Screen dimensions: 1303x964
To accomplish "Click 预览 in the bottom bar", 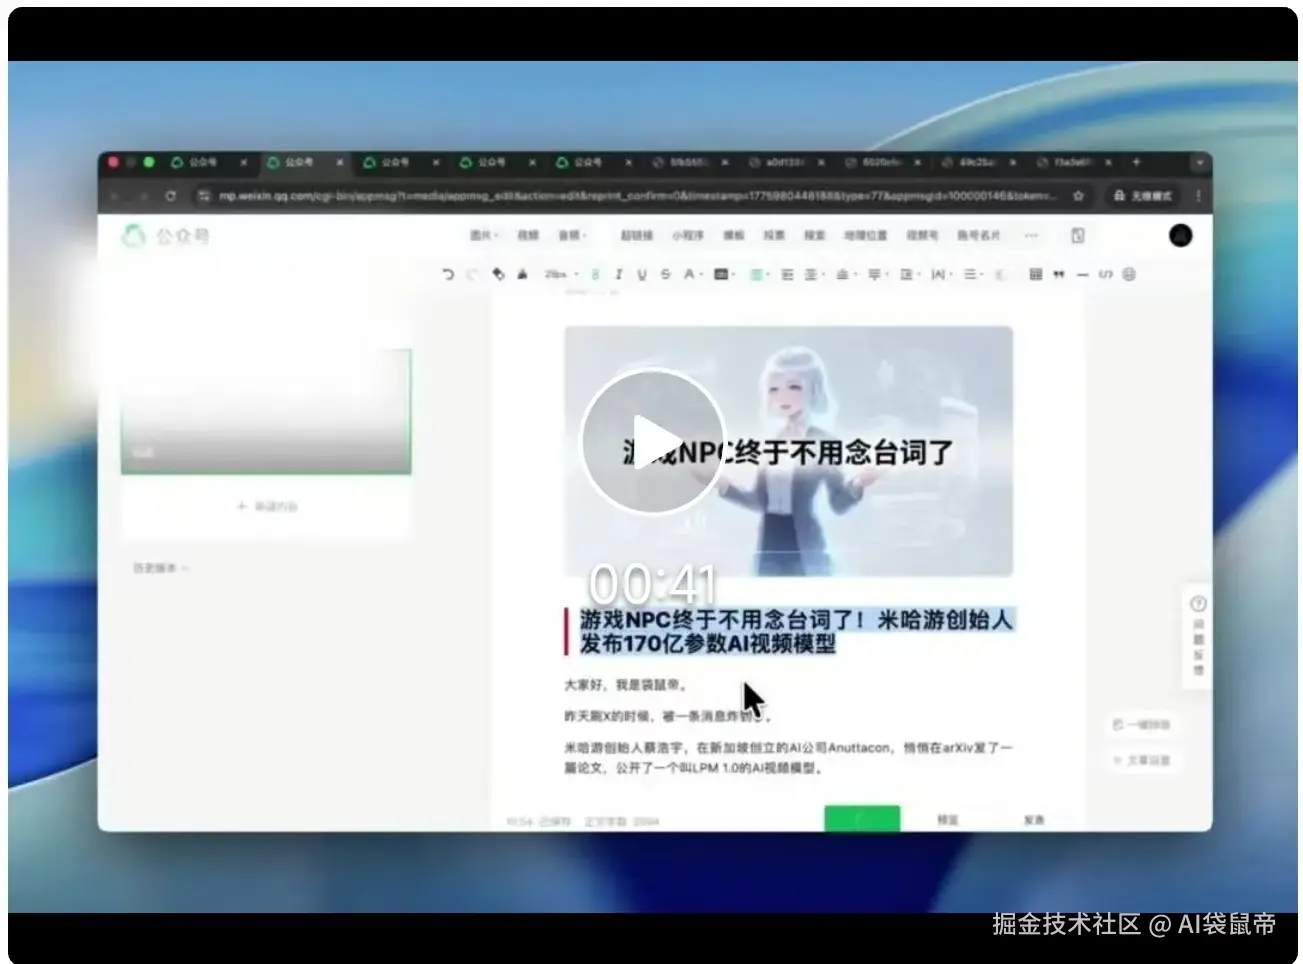I will pos(948,820).
